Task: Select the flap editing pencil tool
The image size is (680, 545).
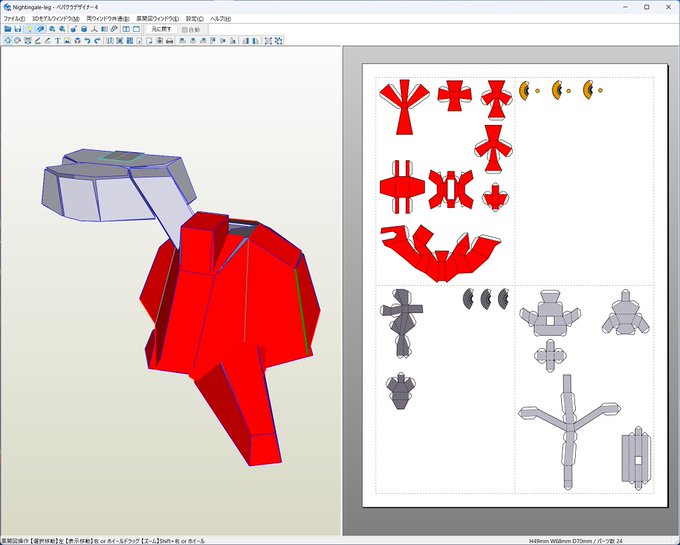Action: 47,41
